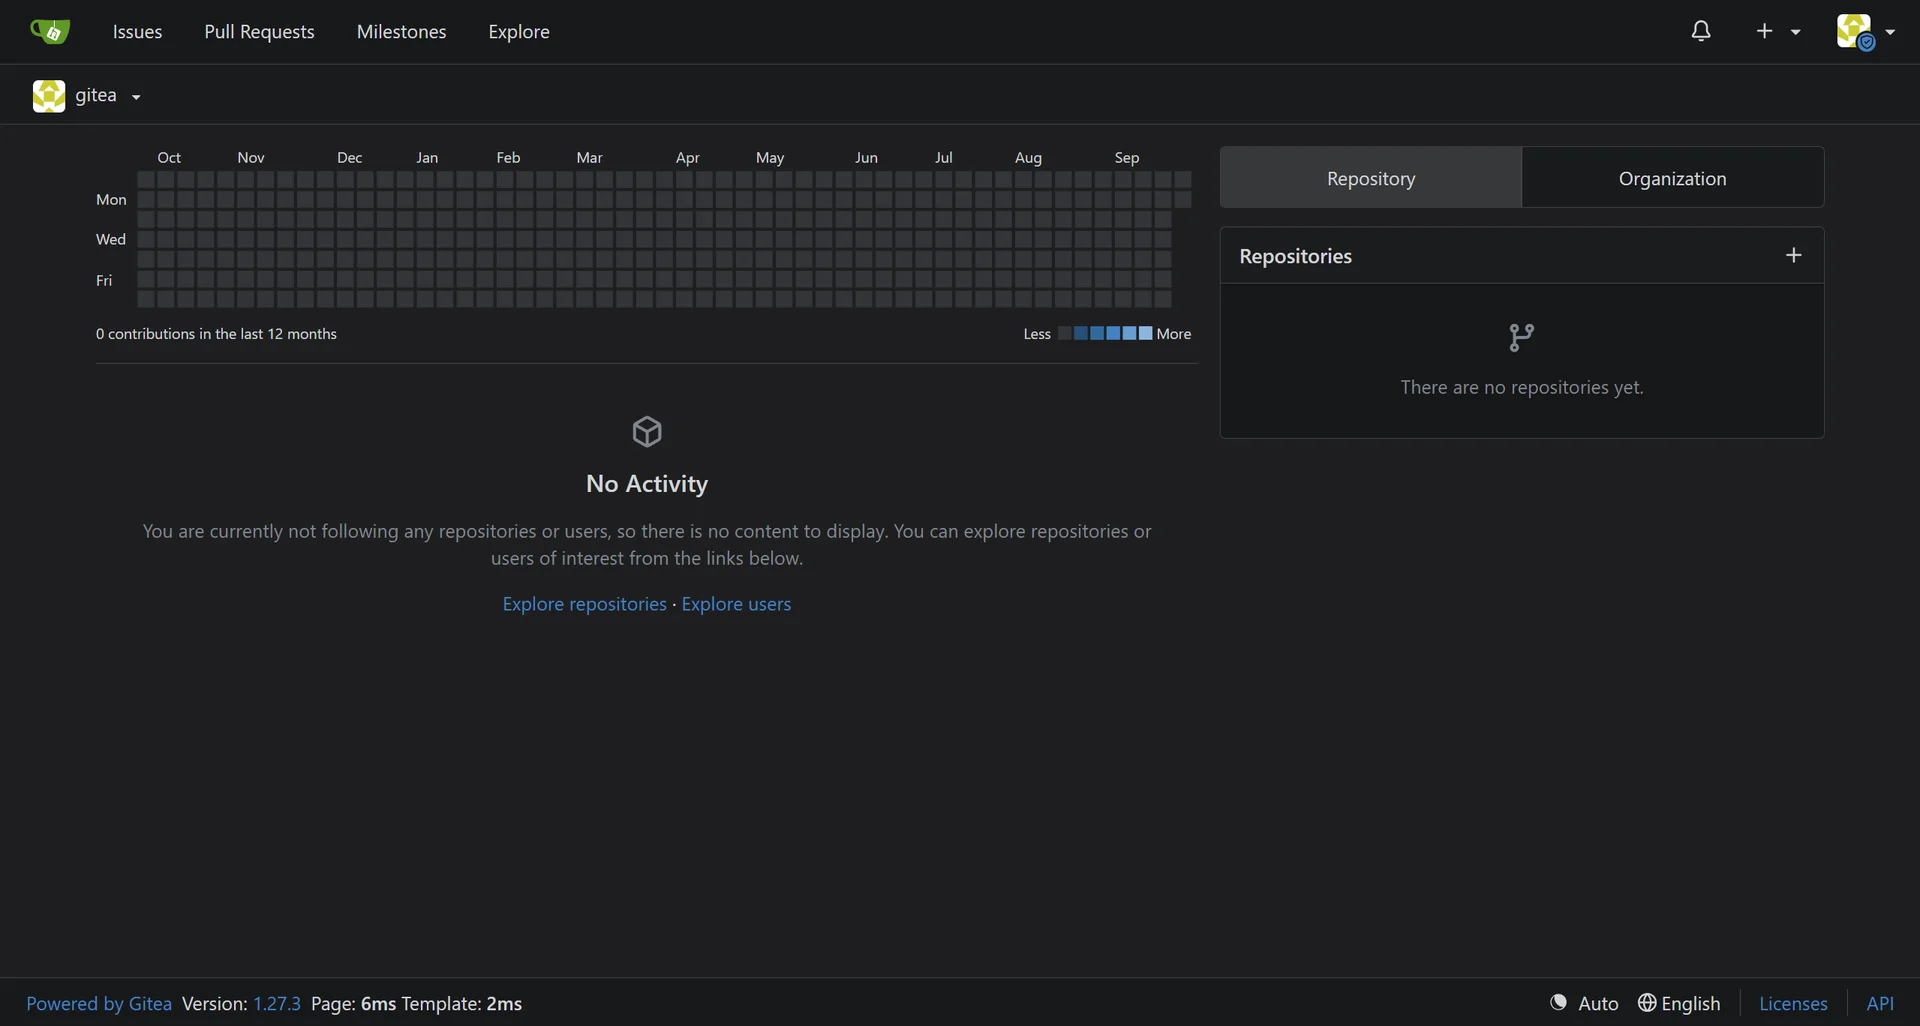The height and width of the screenshot is (1026, 1920).
Task: Open the Powered by Gitea link
Action: [x=99, y=1003]
